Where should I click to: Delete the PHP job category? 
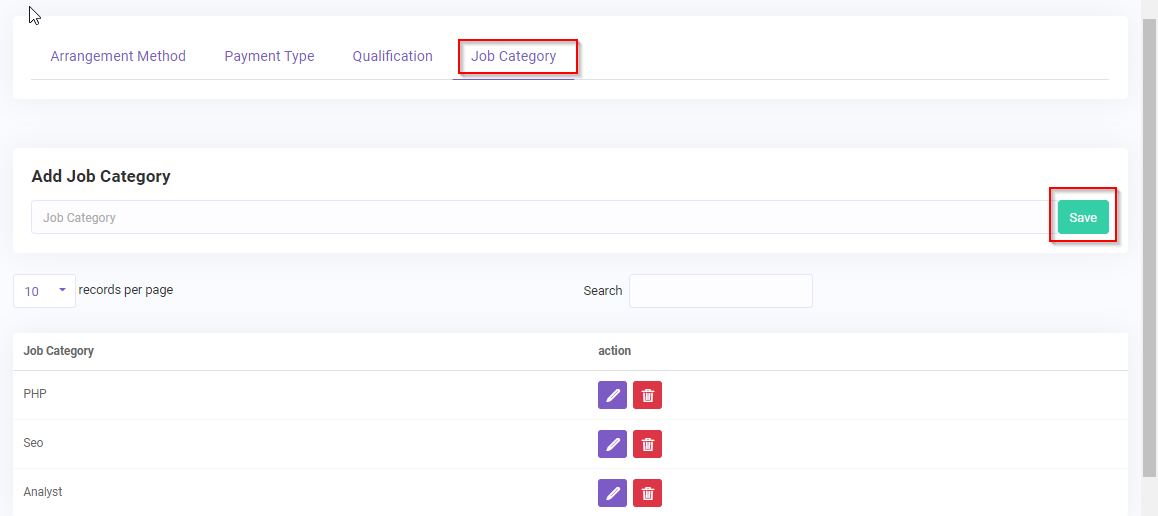(x=647, y=395)
